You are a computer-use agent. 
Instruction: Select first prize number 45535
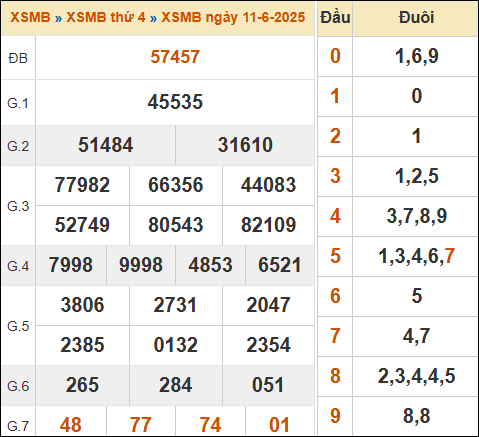[175, 102]
